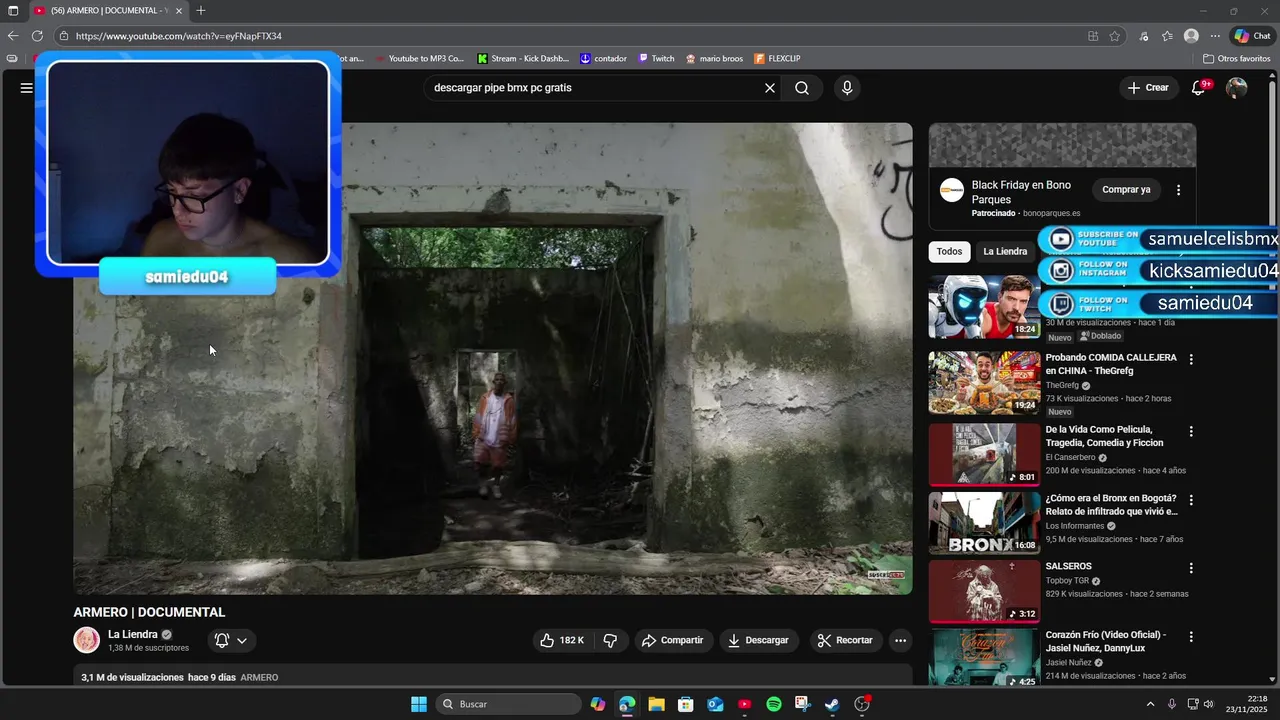
Task: Open a new browser tab
Action: click(201, 10)
